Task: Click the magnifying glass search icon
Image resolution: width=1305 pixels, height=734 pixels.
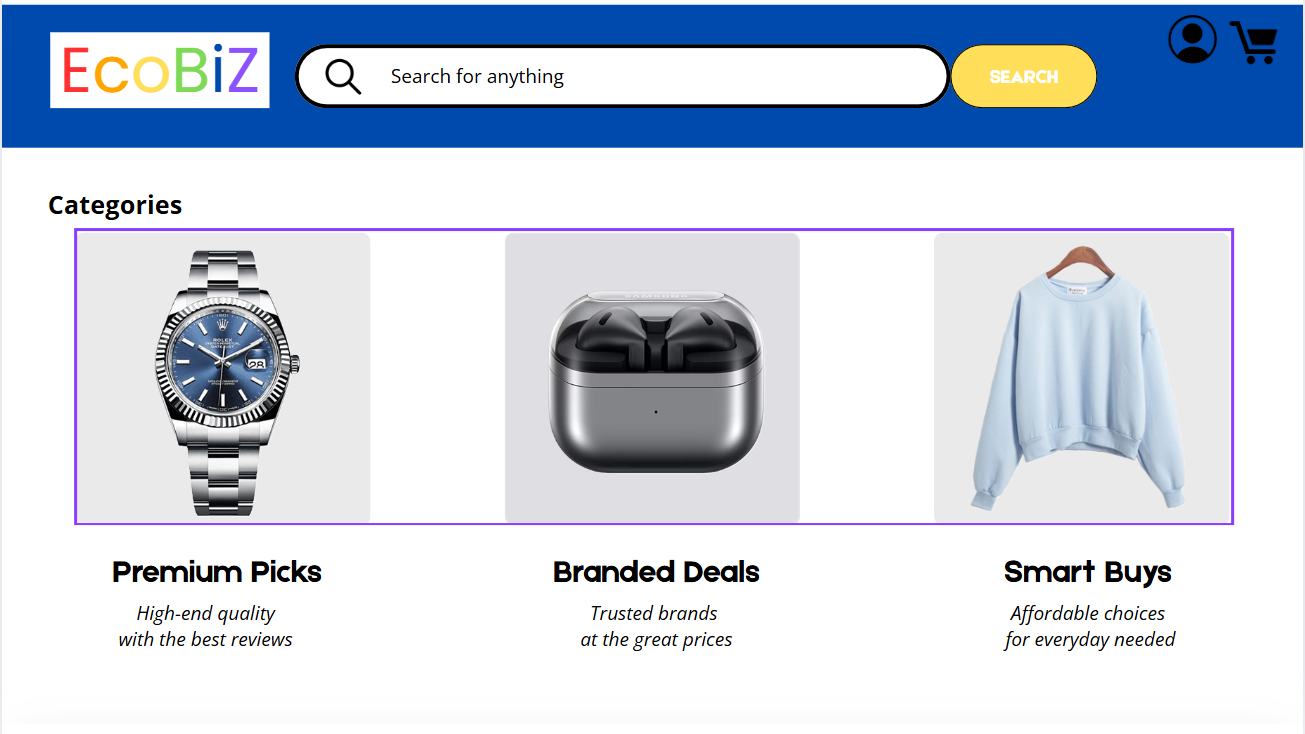Action: coord(343,77)
